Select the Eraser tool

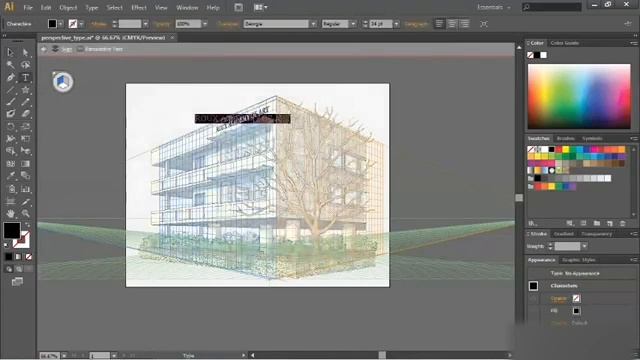tap(25, 114)
